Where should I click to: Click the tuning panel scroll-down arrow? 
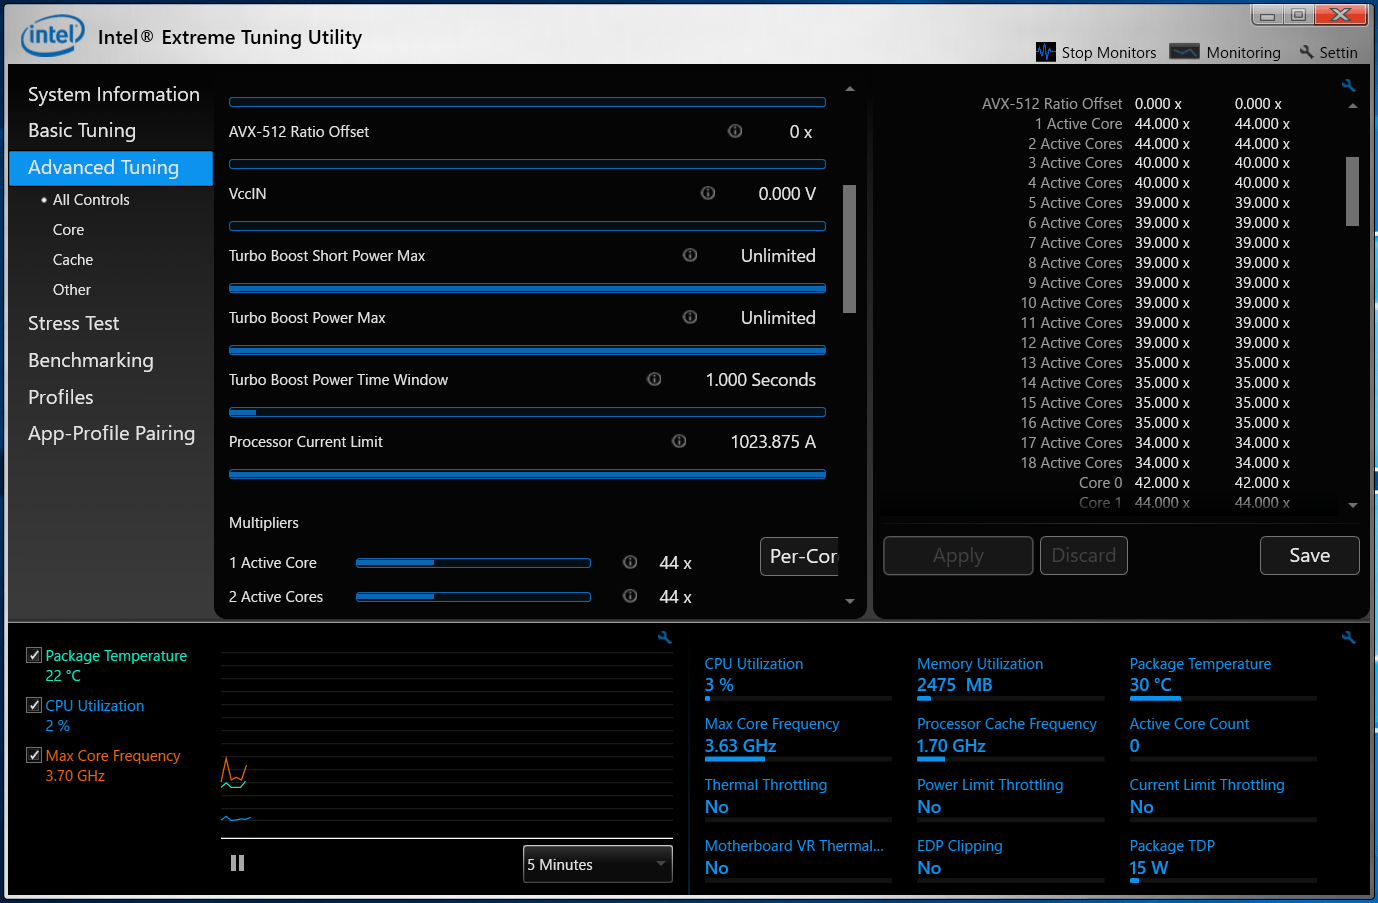(850, 601)
